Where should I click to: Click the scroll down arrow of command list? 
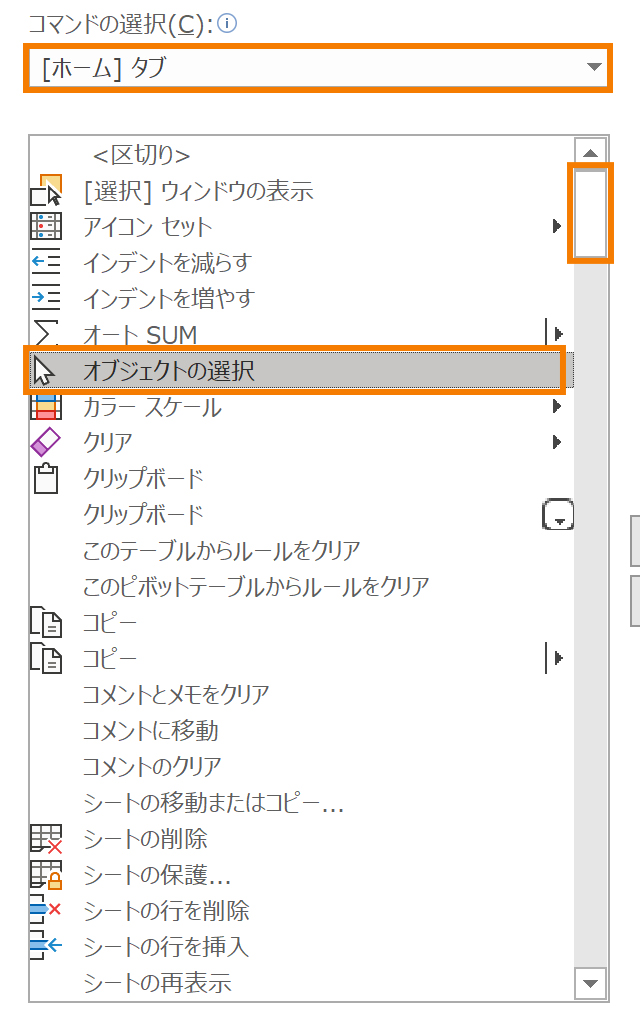pyautogui.click(x=590, y=983)
